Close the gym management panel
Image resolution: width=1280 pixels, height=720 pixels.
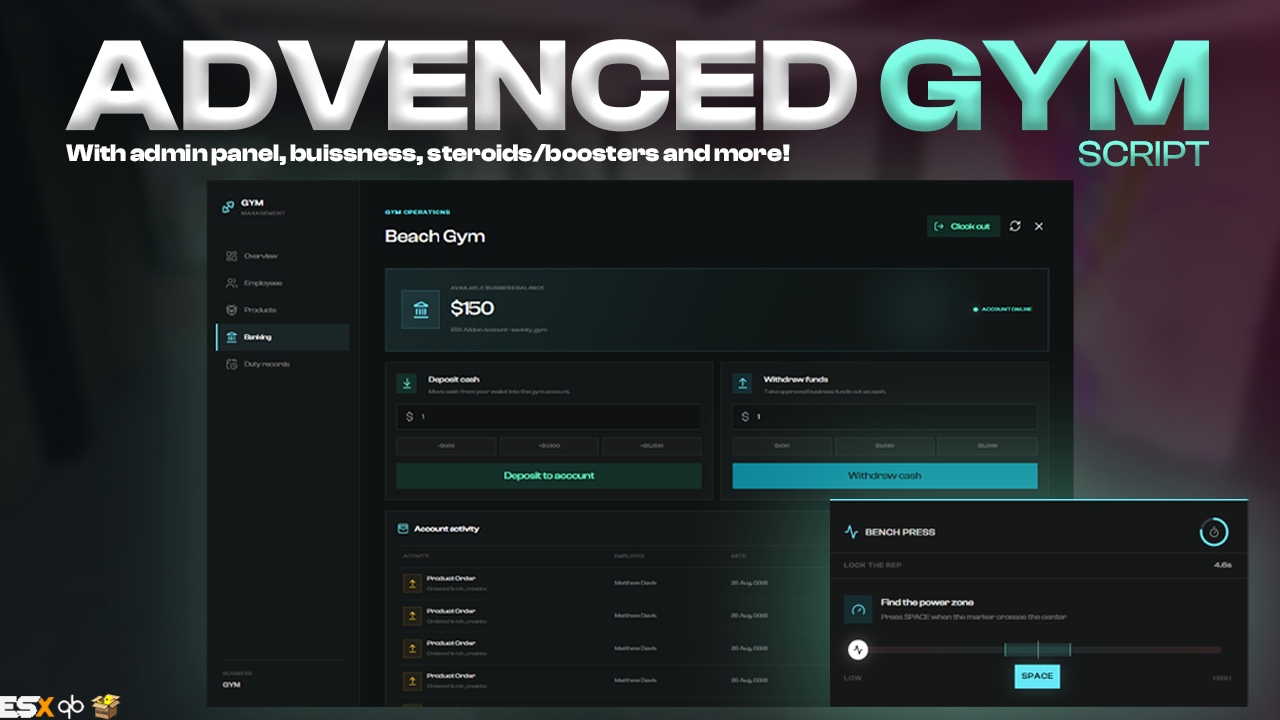[x=1039, y=226]
